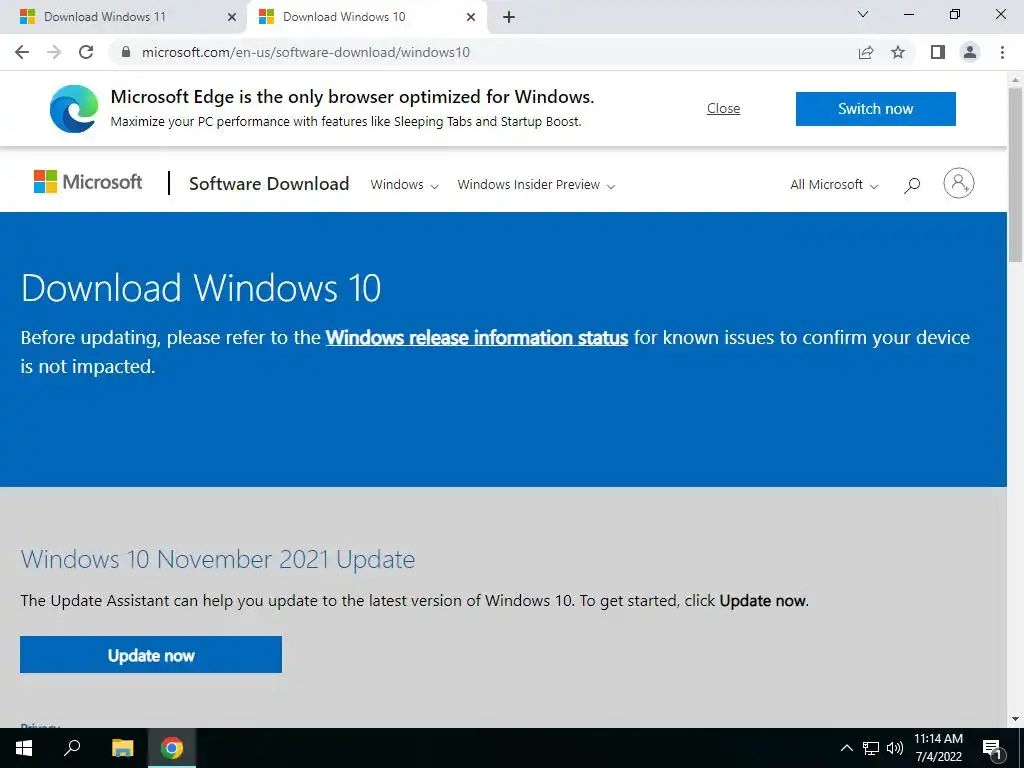Open the Windows Start menu

pos(24,748)
